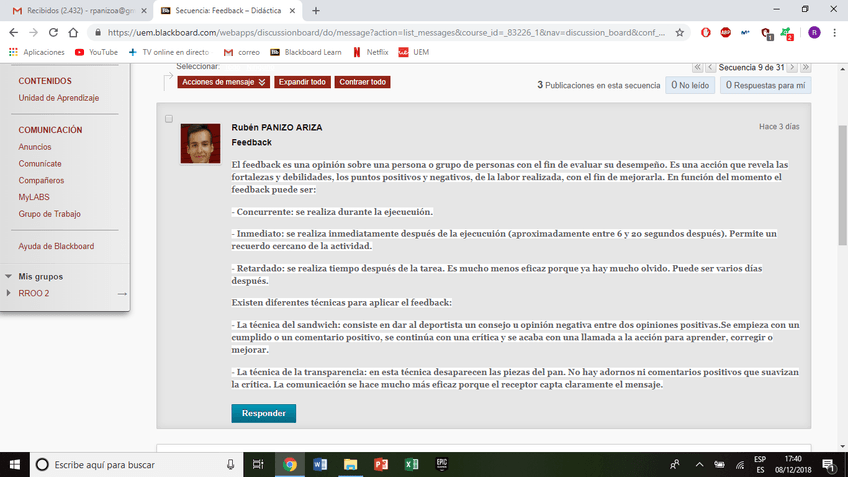848x477 pixels.
Task: Open Epic Games from the taskbar
Action: (x=441, y=465)
